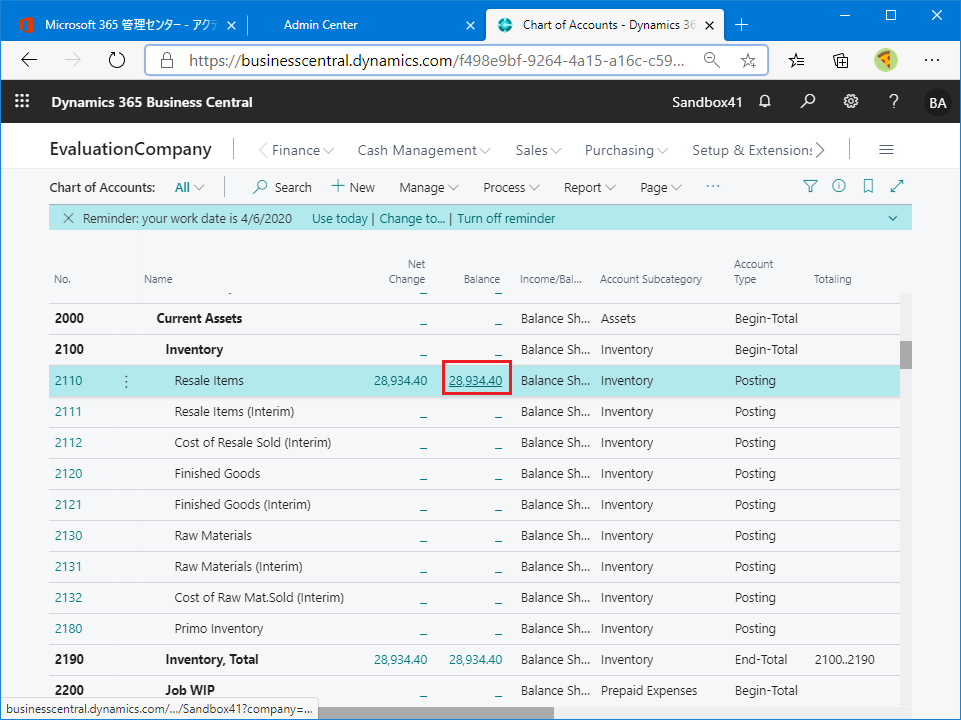The image size is (961, 720).
Task: Bookmark this page with bookmark icon
Action: click(x=868, y=186)
